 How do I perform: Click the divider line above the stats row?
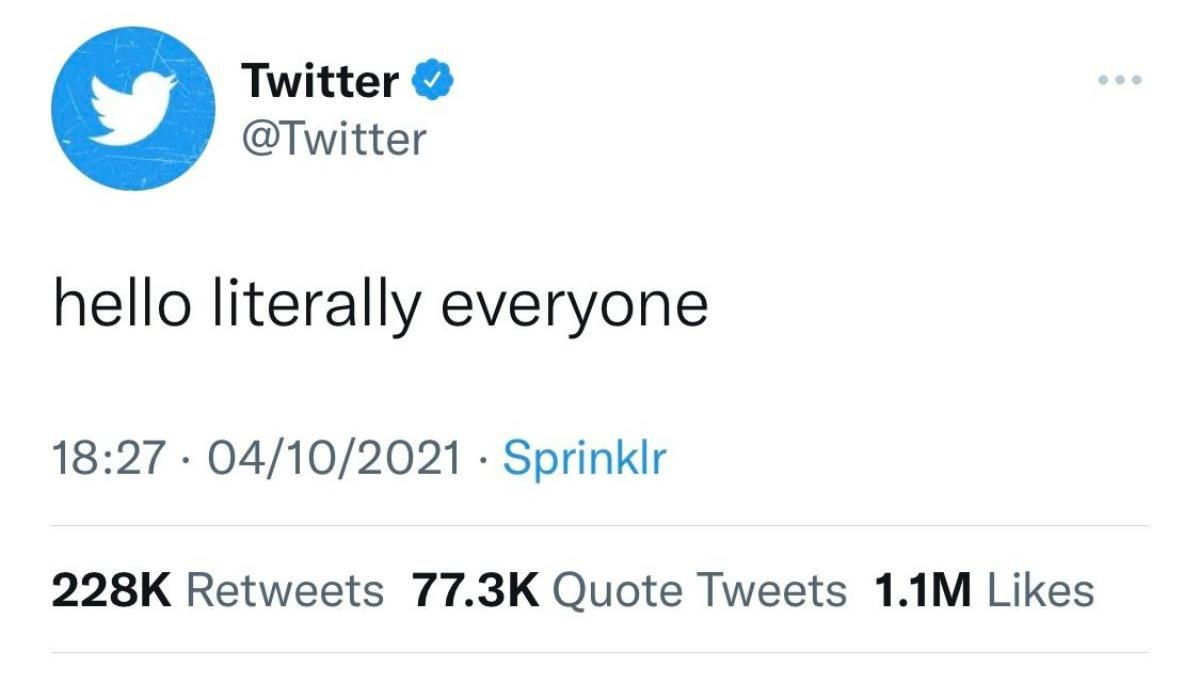coord(600,525)
